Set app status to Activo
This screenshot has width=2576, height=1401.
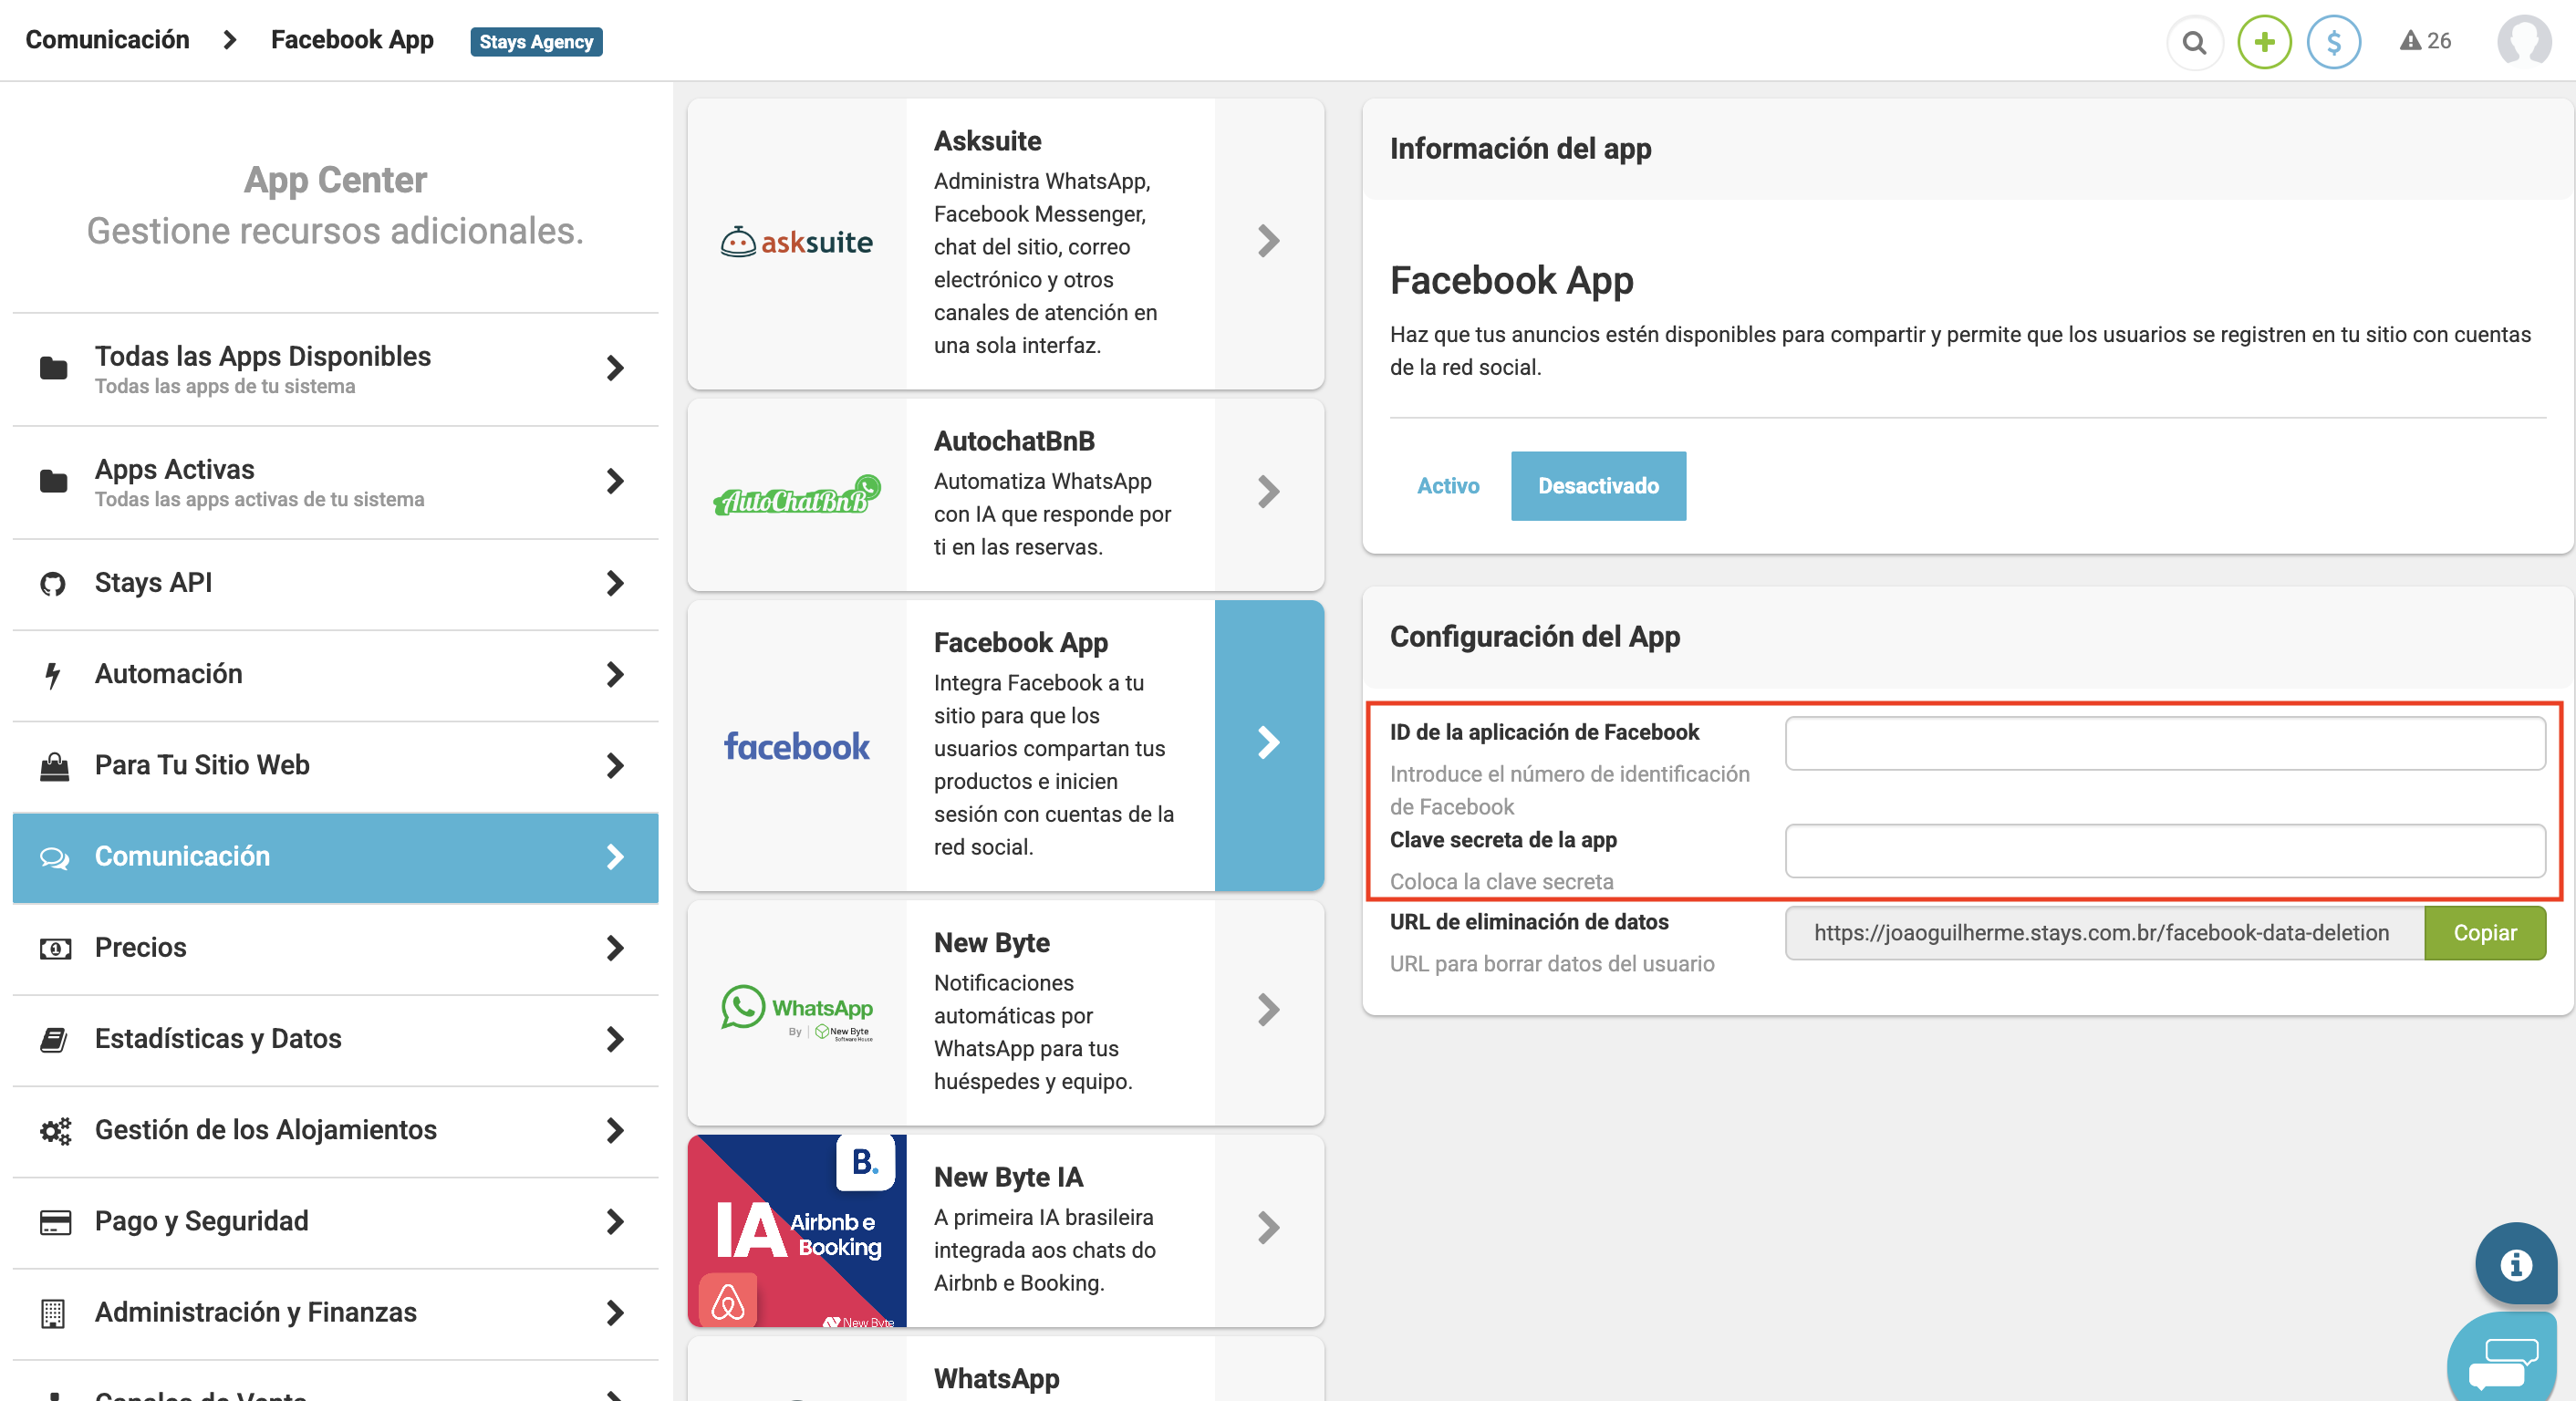point(1447,486)
